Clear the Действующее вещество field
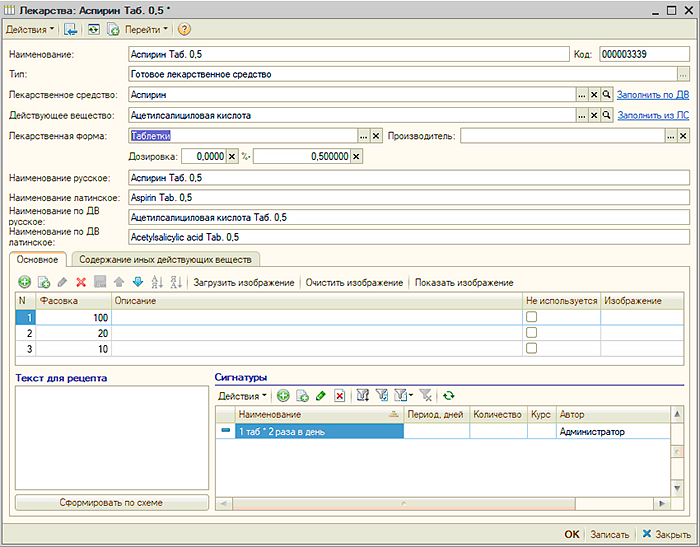700x547 pixels. pyautogui.click(x=593, y=116)
